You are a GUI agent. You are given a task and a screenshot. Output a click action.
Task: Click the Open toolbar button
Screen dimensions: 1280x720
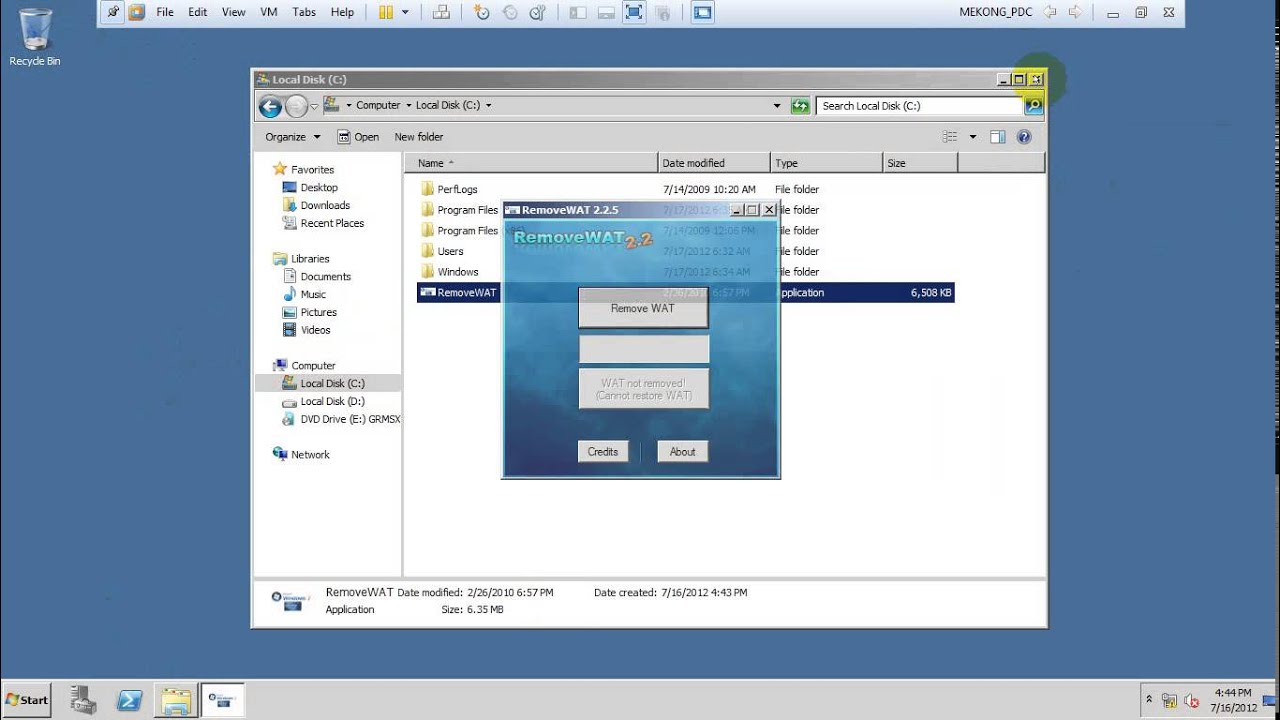[x=358, y=137]
